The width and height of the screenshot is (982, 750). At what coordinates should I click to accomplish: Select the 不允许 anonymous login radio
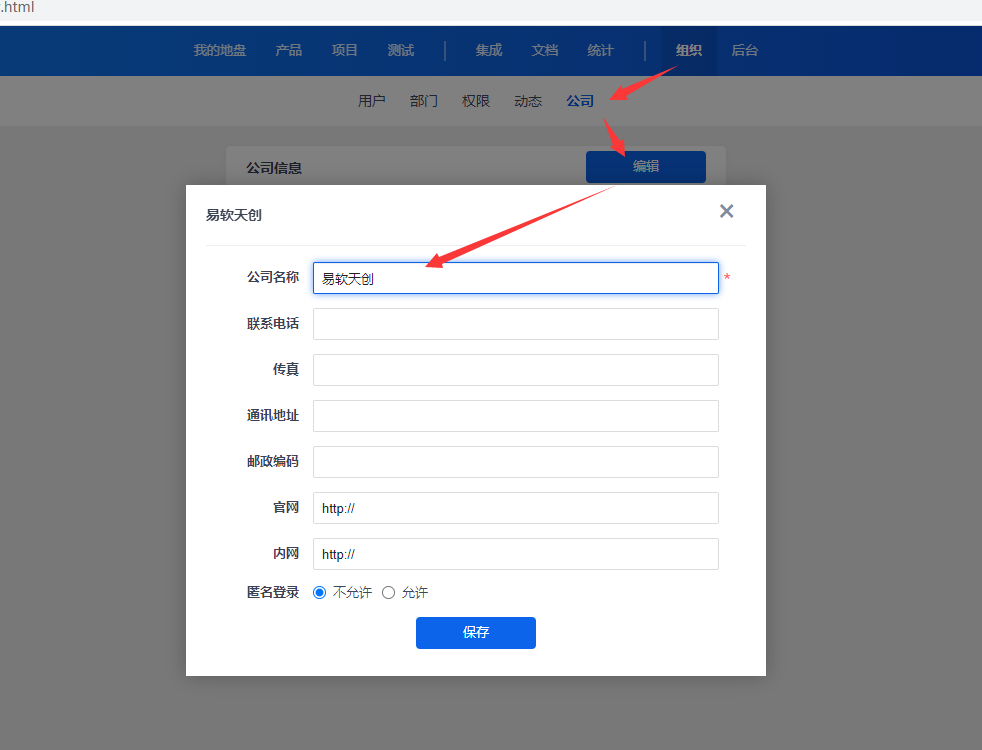tap(320, 593)
